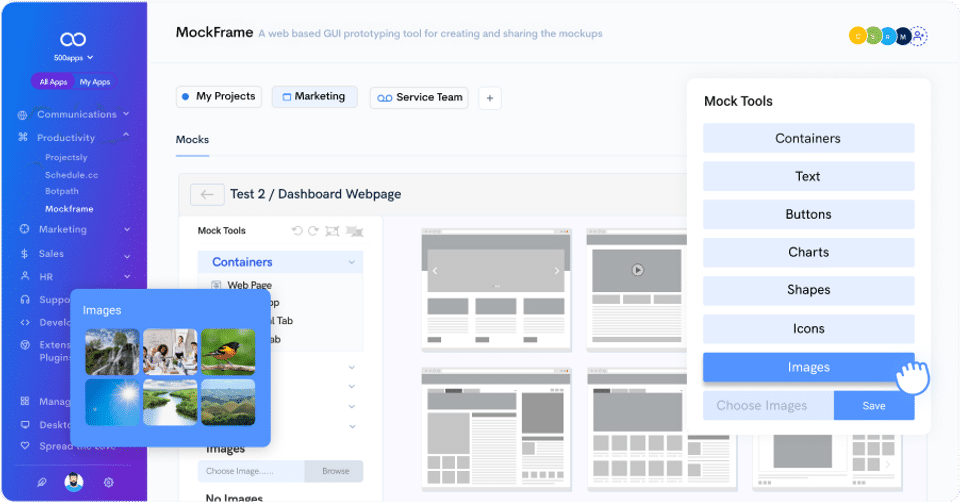Open the user avatar in sidebar footer
The width and height of the screenshot is (960, 502).
(74, 482)
